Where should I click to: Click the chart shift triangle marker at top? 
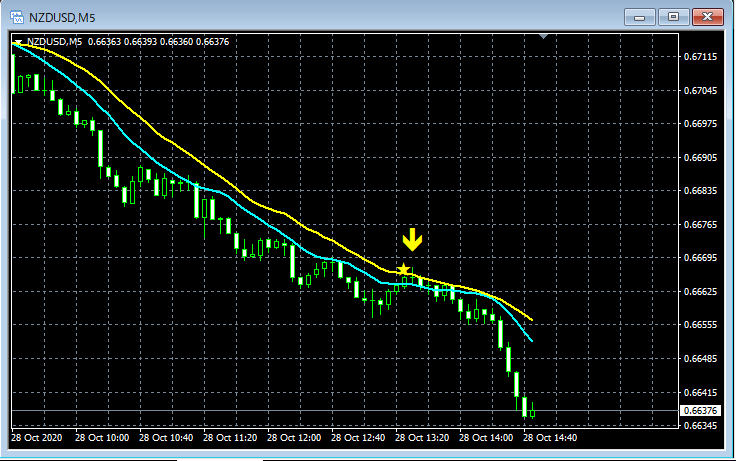pos(544,36)
